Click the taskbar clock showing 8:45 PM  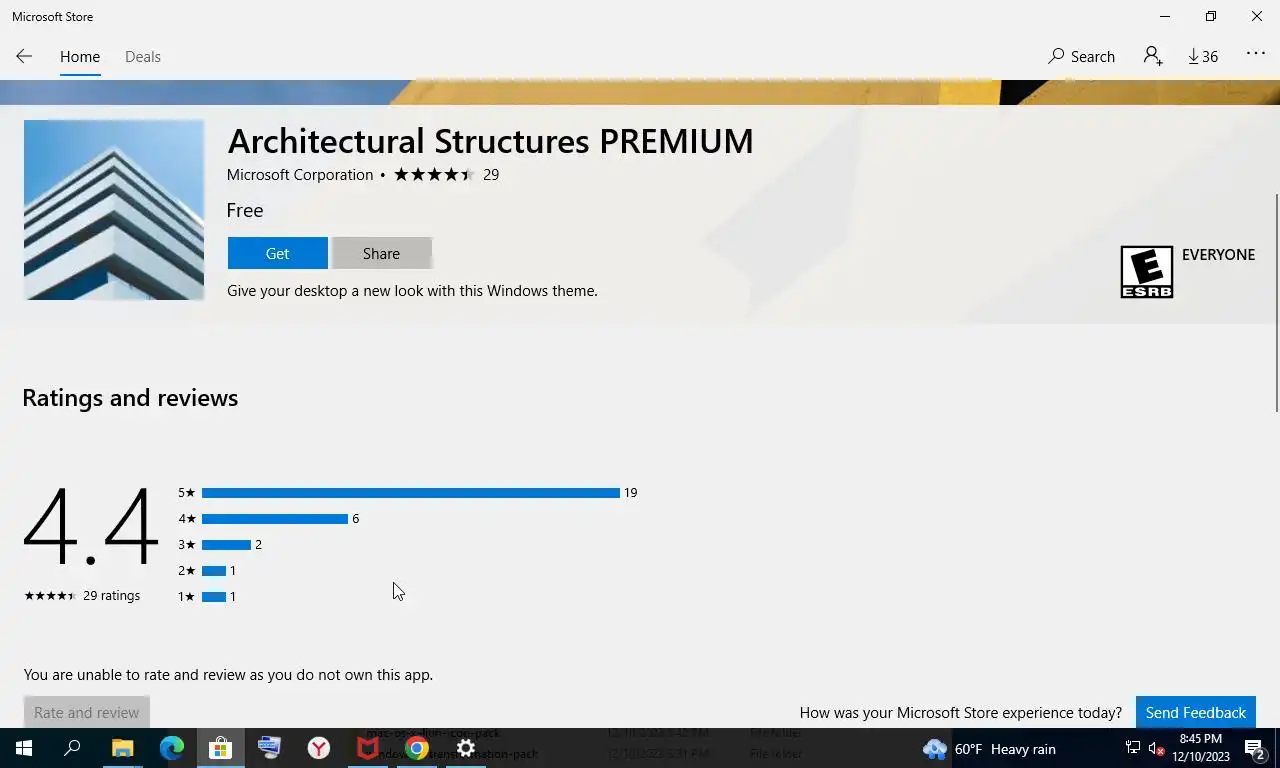(1201, 748)
